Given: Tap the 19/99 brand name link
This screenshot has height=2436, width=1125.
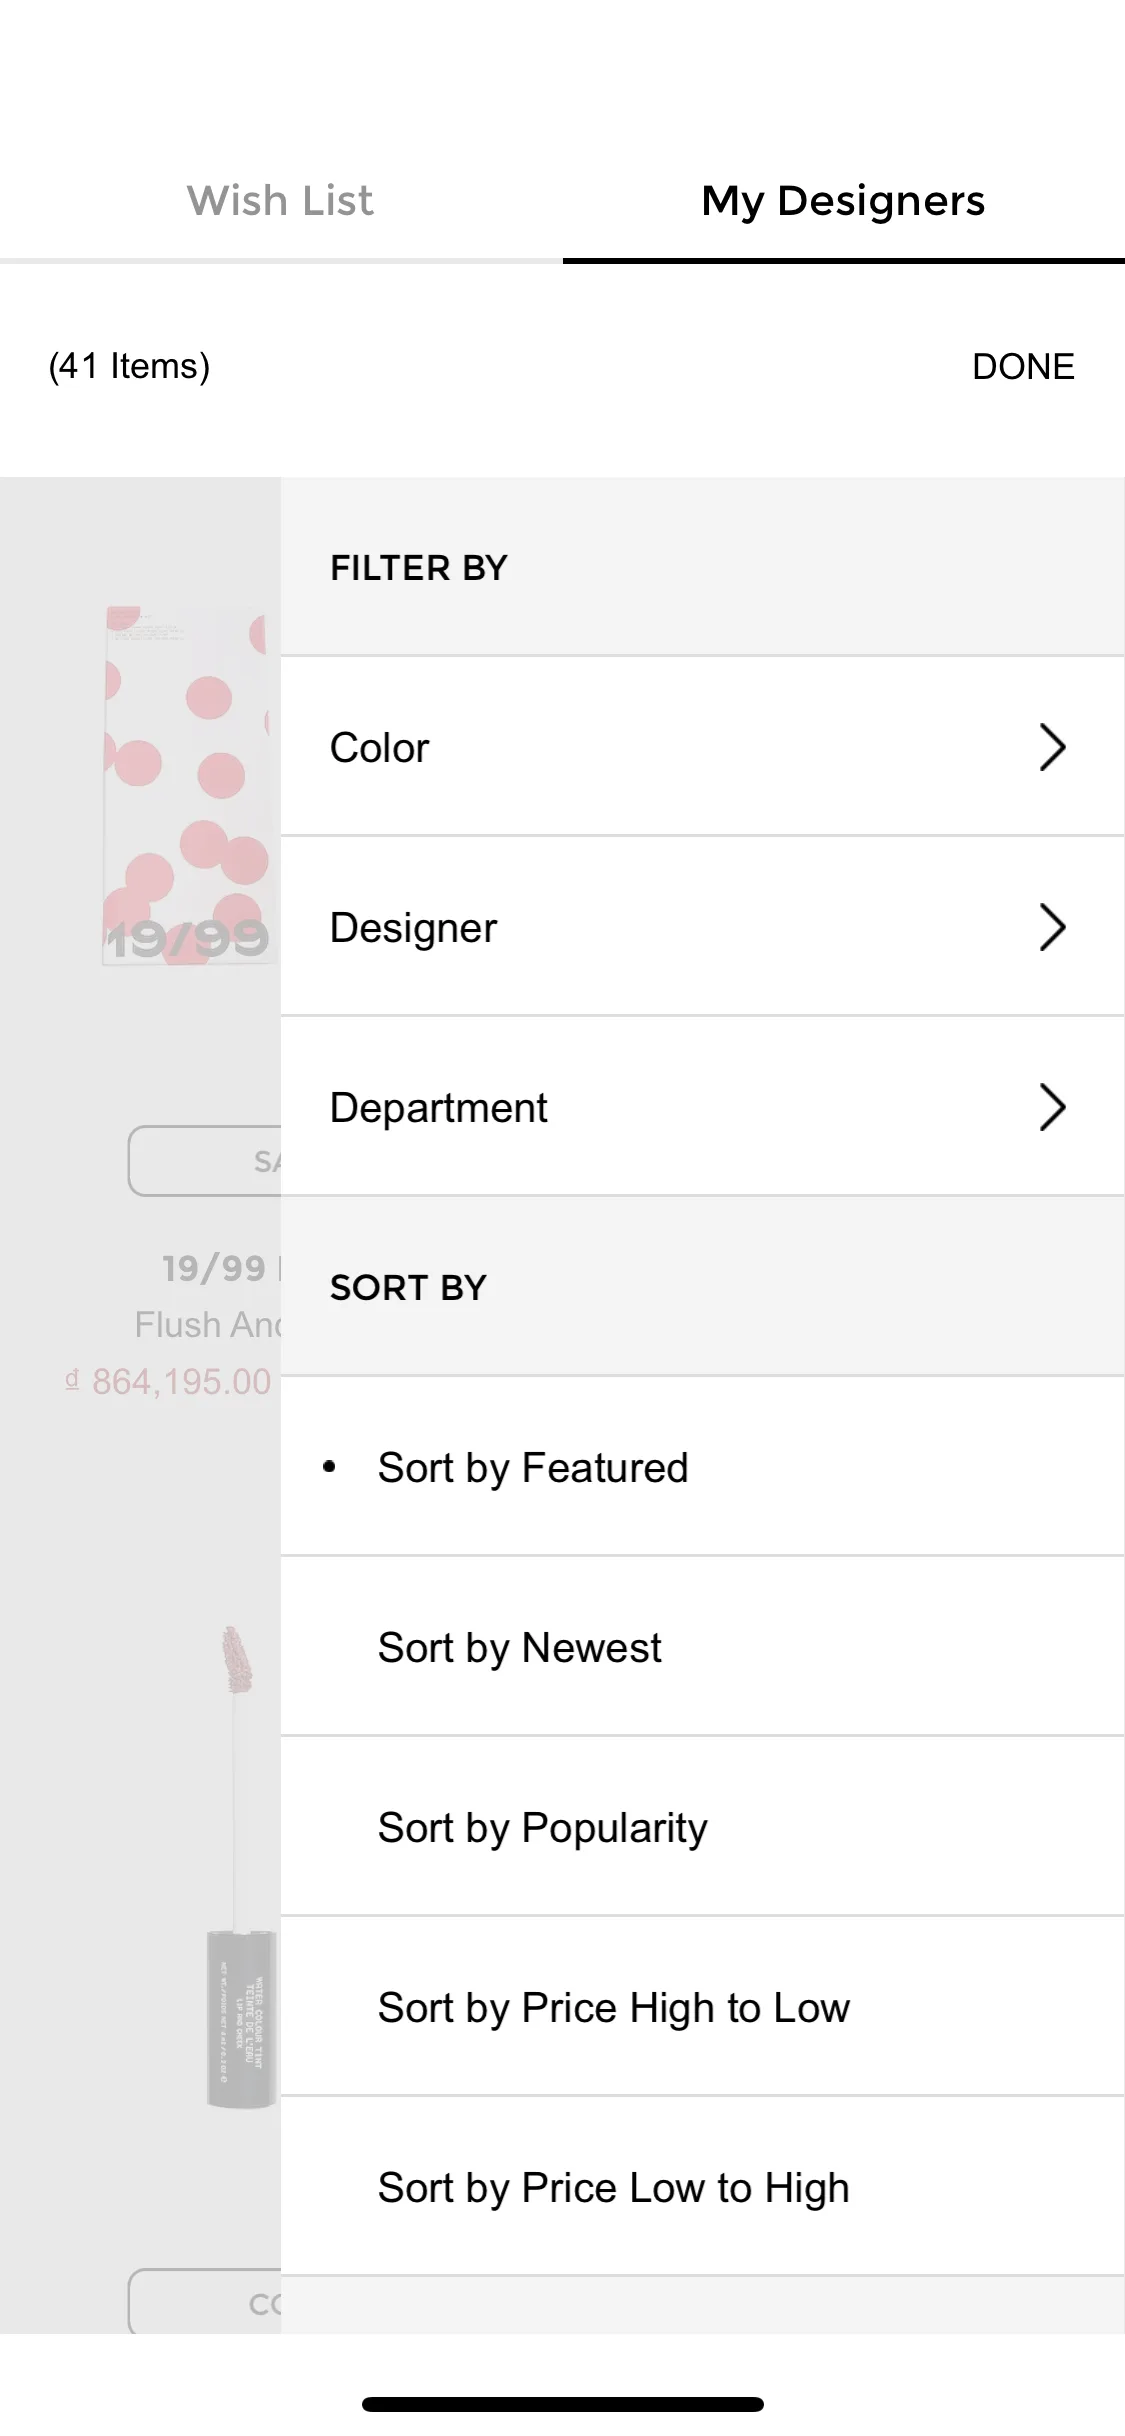Looking at the screenshot, I should point(214,1268).
